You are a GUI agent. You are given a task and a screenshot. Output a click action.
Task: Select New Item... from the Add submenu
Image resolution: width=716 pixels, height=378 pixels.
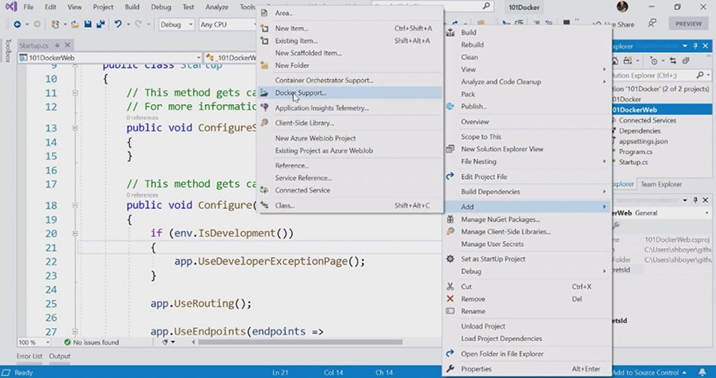(350, 28)
